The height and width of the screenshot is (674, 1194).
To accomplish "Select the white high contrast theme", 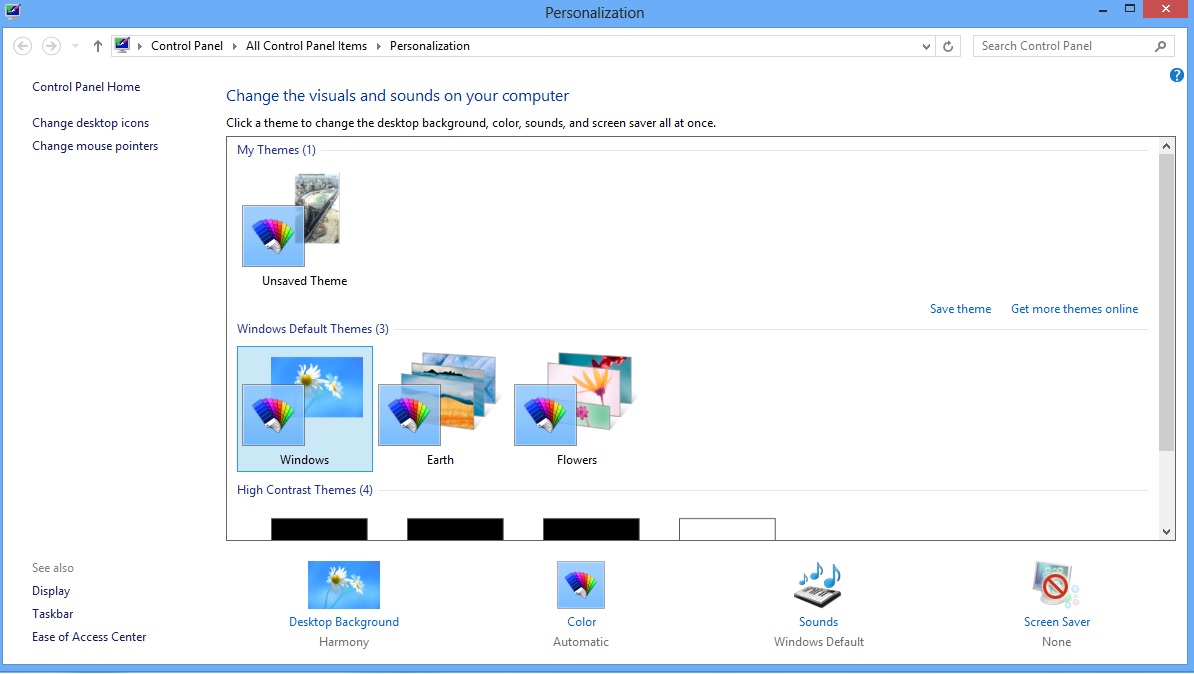I will pyautogui.click(x=727, y=529).
